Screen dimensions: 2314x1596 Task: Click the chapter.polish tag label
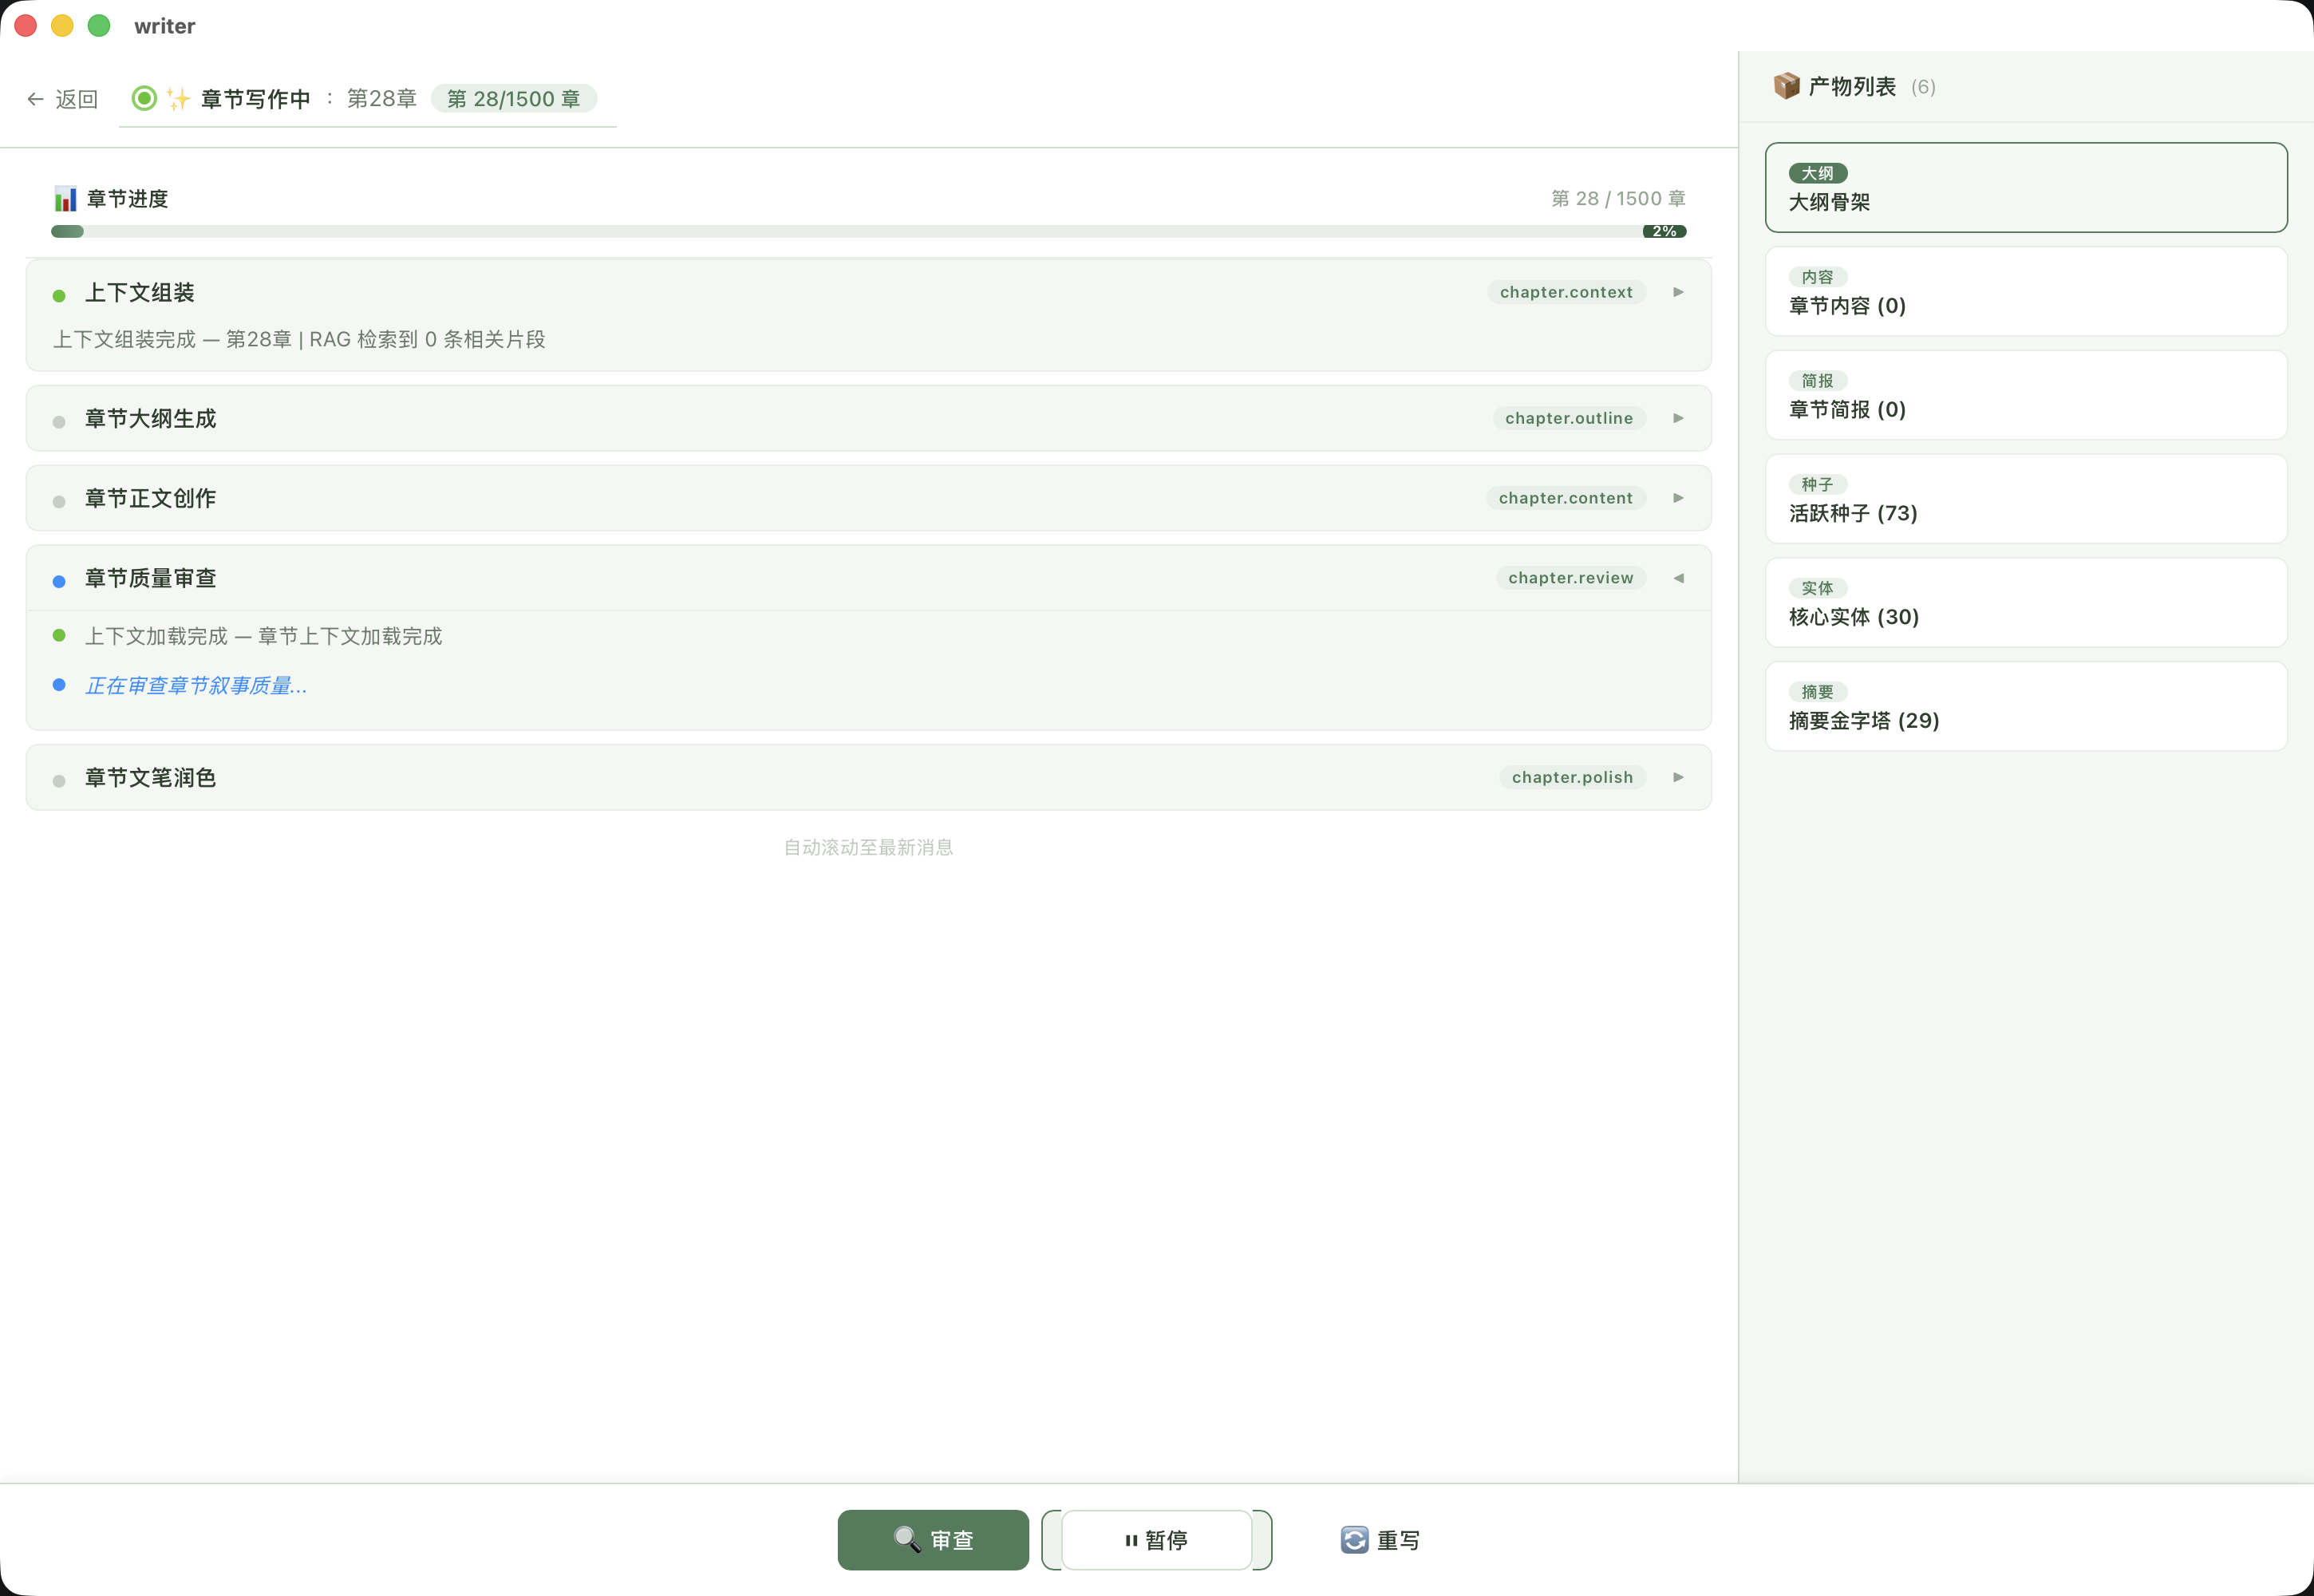pyautogui.click(x=1572, y=777)
